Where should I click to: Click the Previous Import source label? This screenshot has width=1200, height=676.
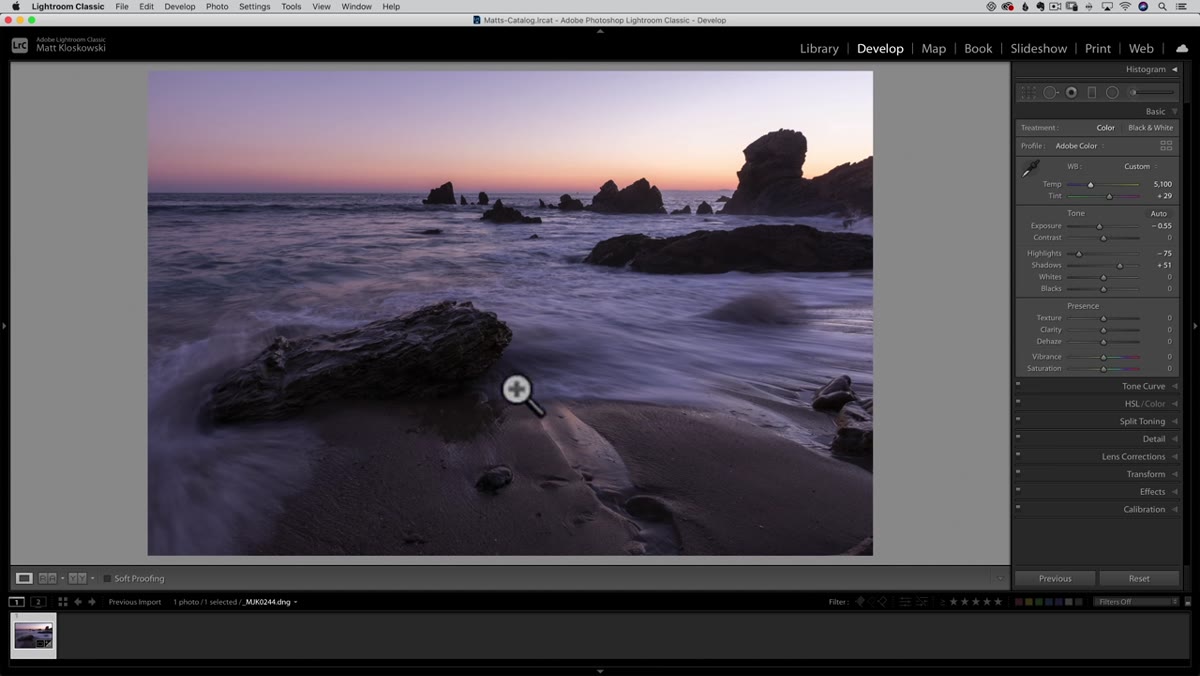[x=135, y=602]
